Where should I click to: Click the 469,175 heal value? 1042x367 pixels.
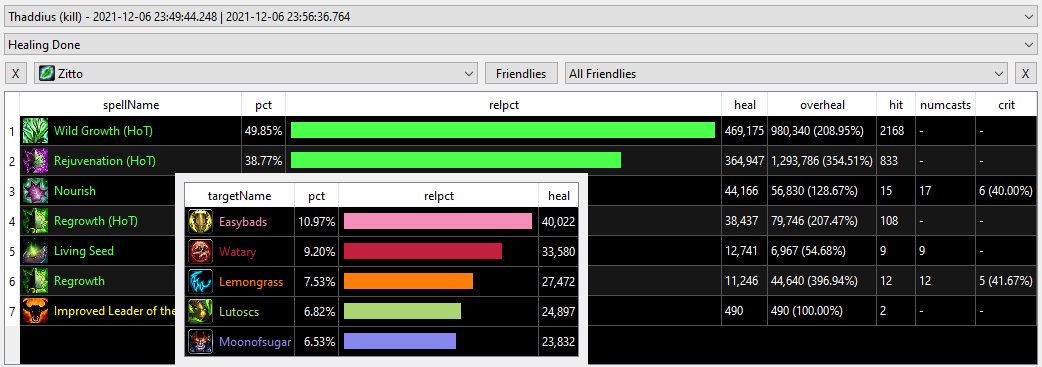coord(744,131)
